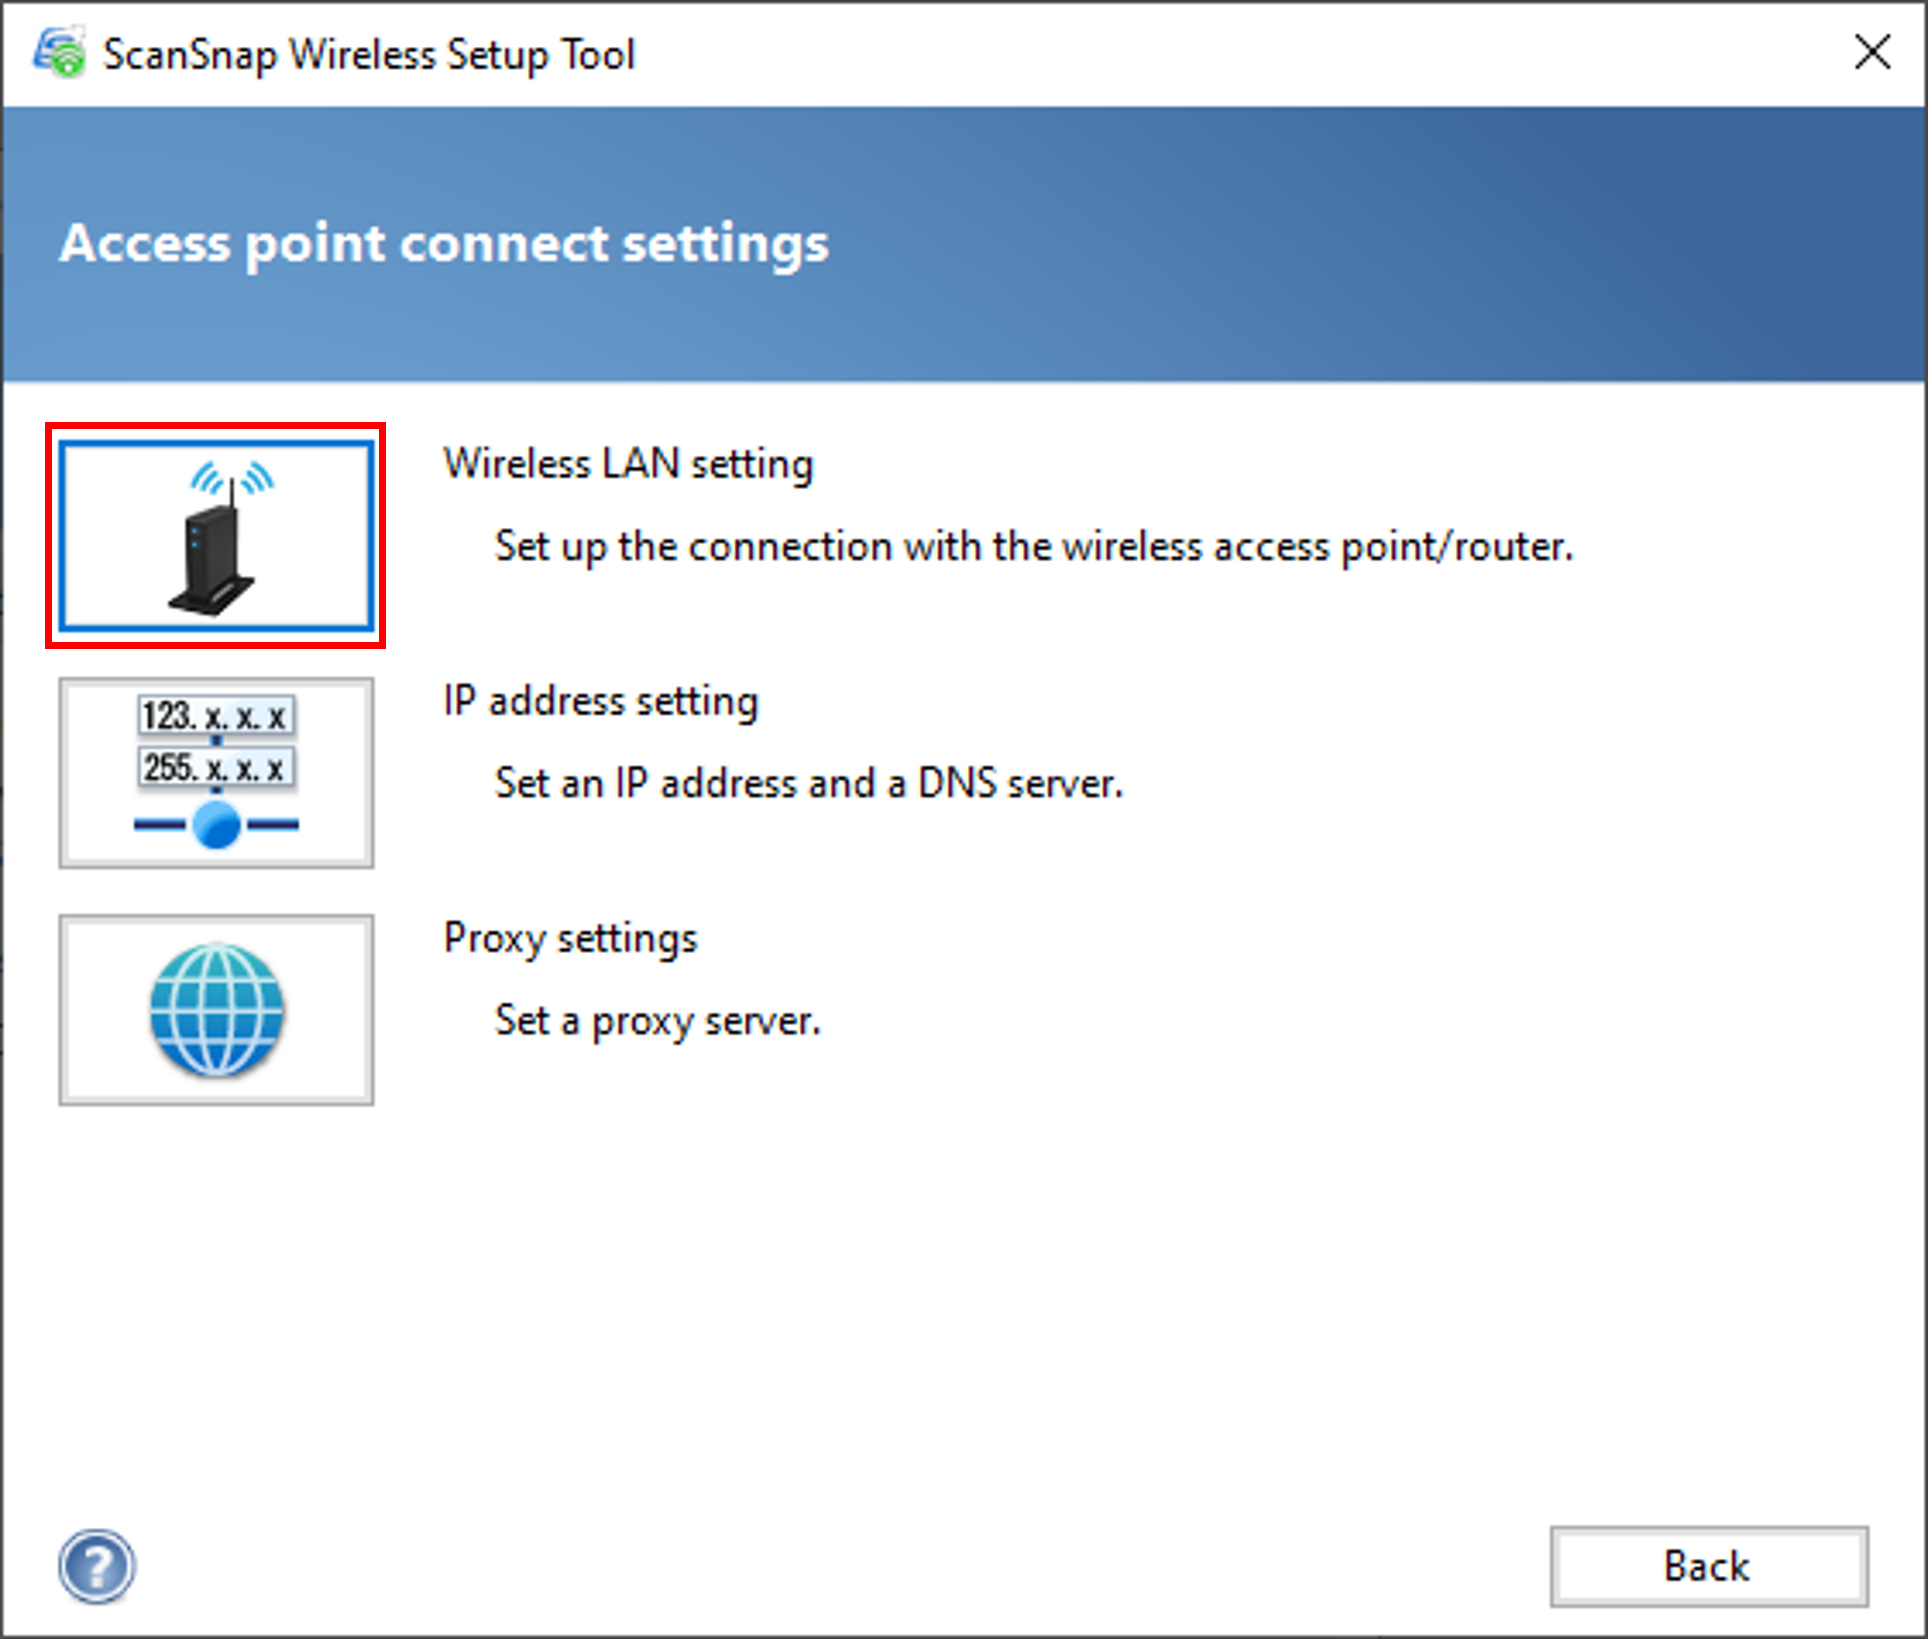Select the 'IP address setting' label

601,701
